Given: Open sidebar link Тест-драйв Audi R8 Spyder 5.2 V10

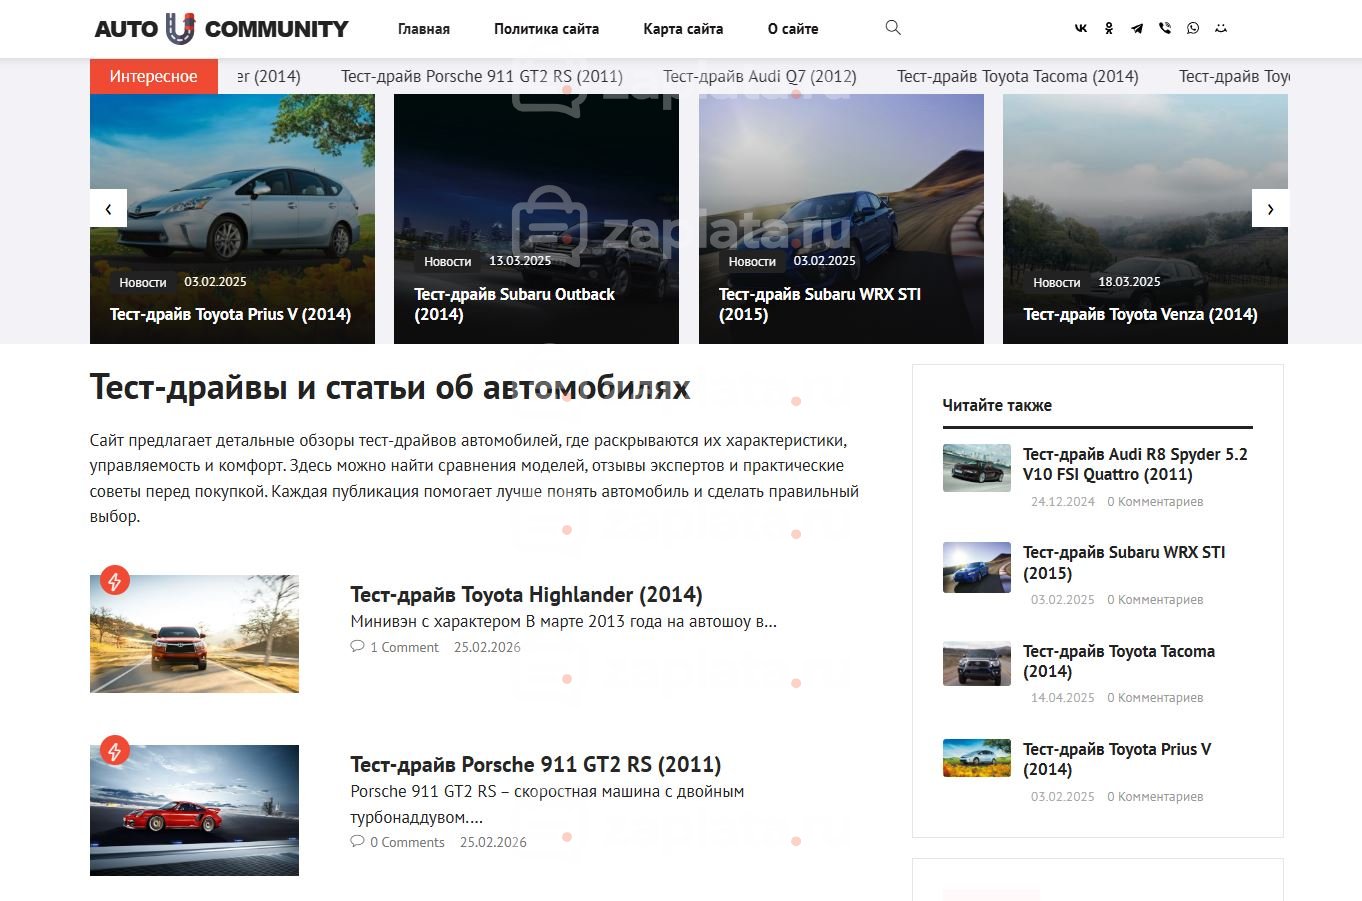Looking at the screenshot, I should pyautogui.click(x=1135, y=464).
